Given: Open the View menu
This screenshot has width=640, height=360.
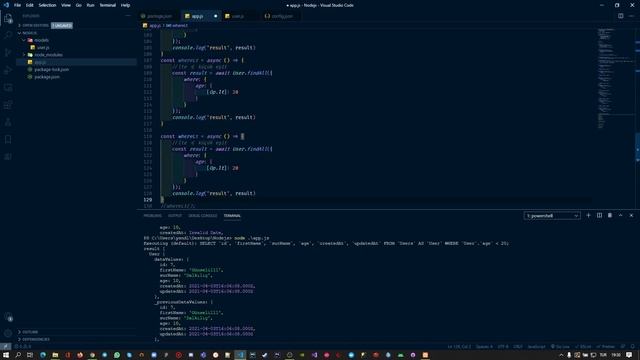Looking at the screenshot, I should [x=66, y=5].
